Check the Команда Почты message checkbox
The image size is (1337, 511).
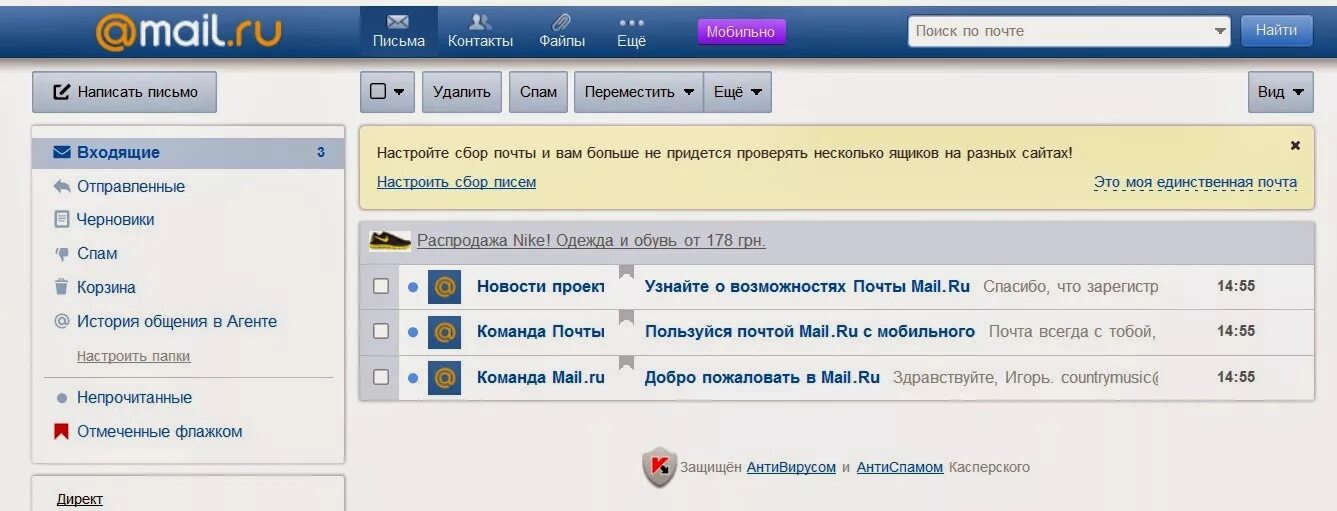click(x=381, y=332)
